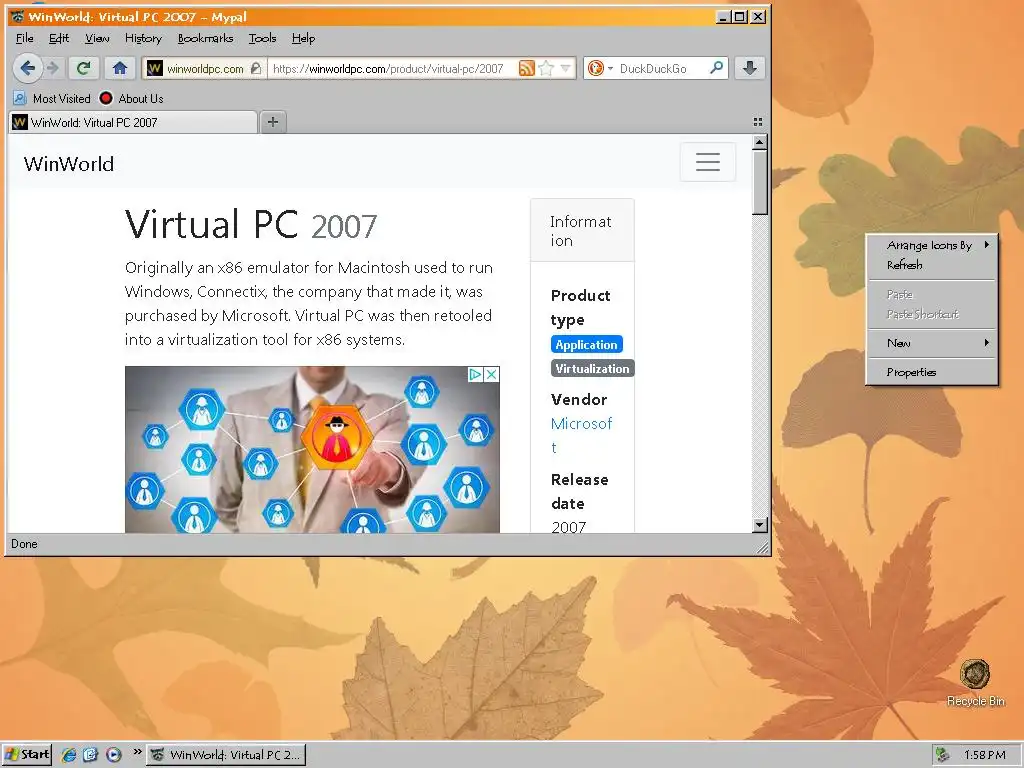1024x768 pixels.
Task: Choose Refresh from desktop context menu
Action: click(932, 264)
